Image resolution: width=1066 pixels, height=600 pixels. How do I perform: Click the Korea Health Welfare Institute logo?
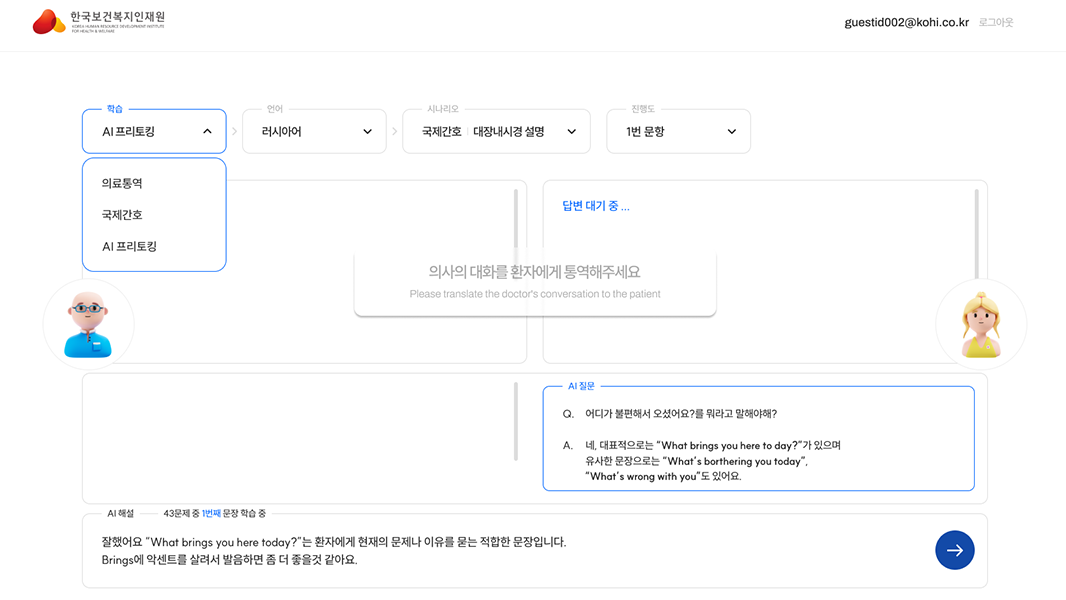98,22
